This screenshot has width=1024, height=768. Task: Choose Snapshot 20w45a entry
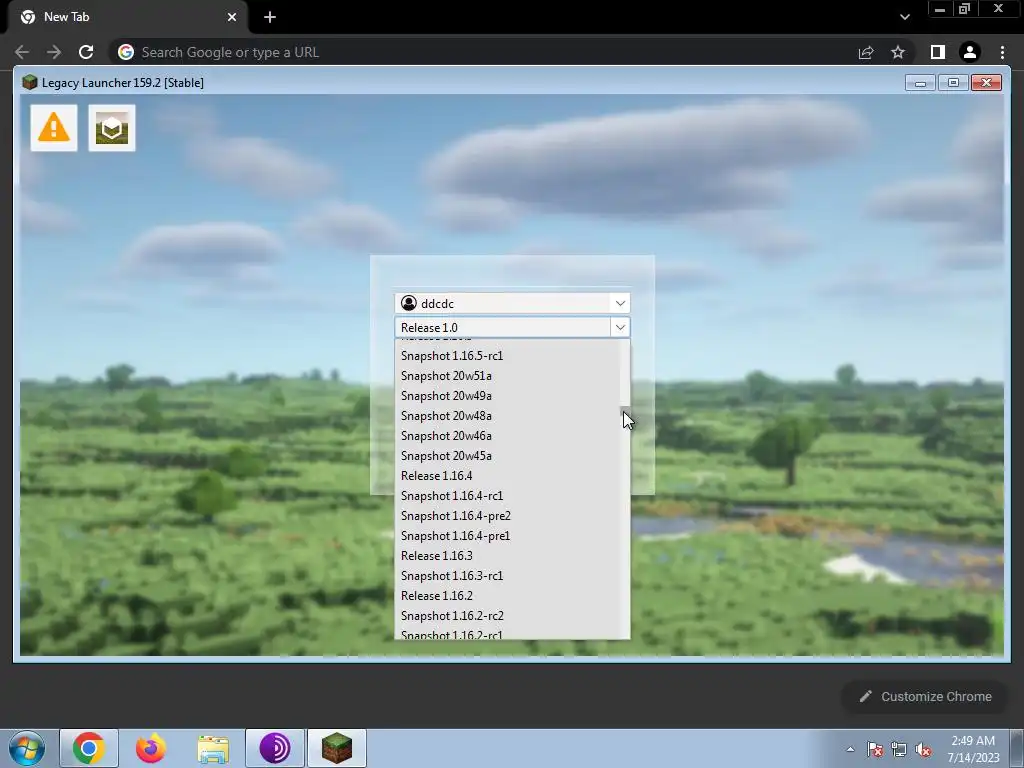[507, 456]
